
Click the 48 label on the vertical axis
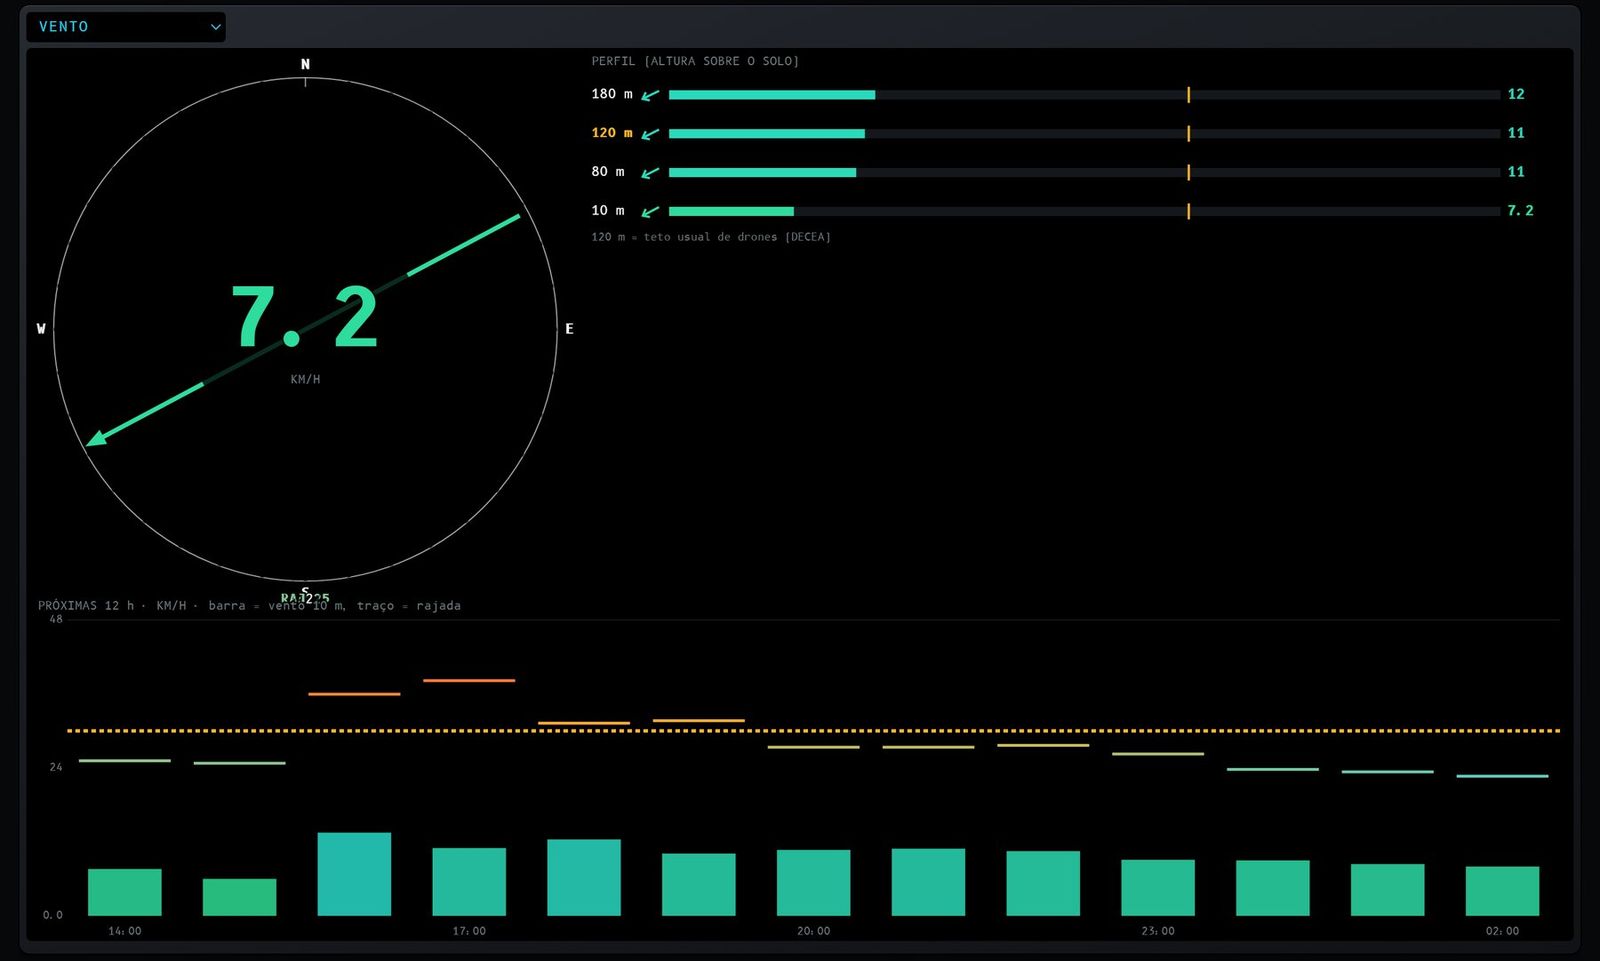[56, 620]
